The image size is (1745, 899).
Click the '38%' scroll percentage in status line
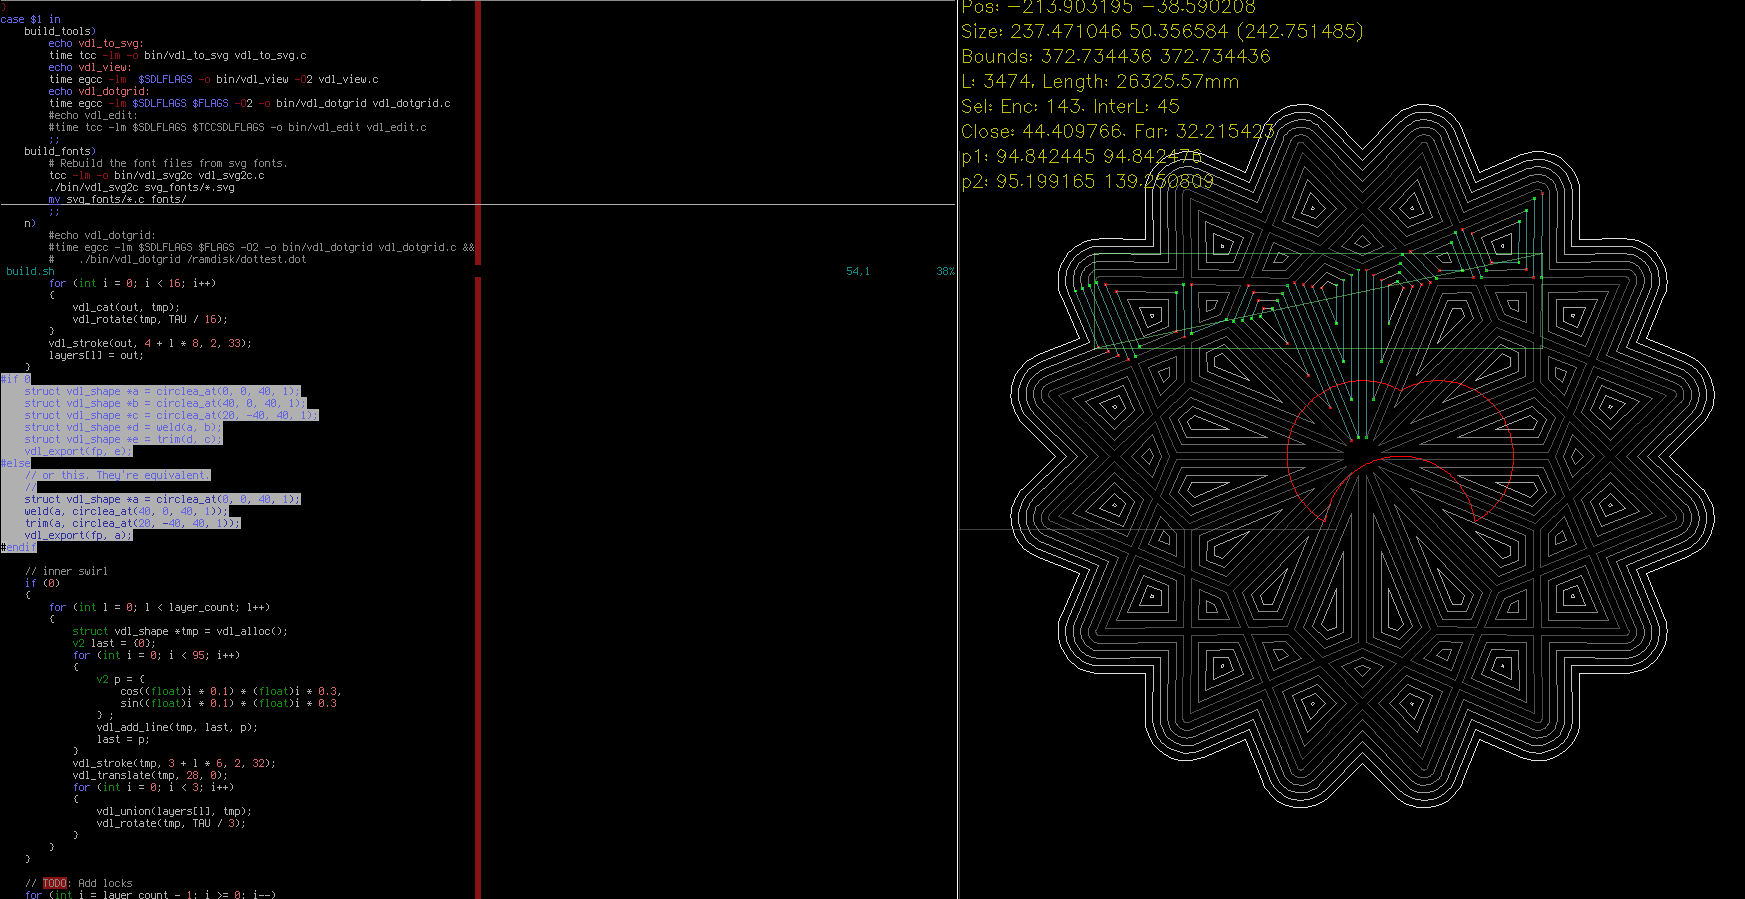tap(946, 271)
